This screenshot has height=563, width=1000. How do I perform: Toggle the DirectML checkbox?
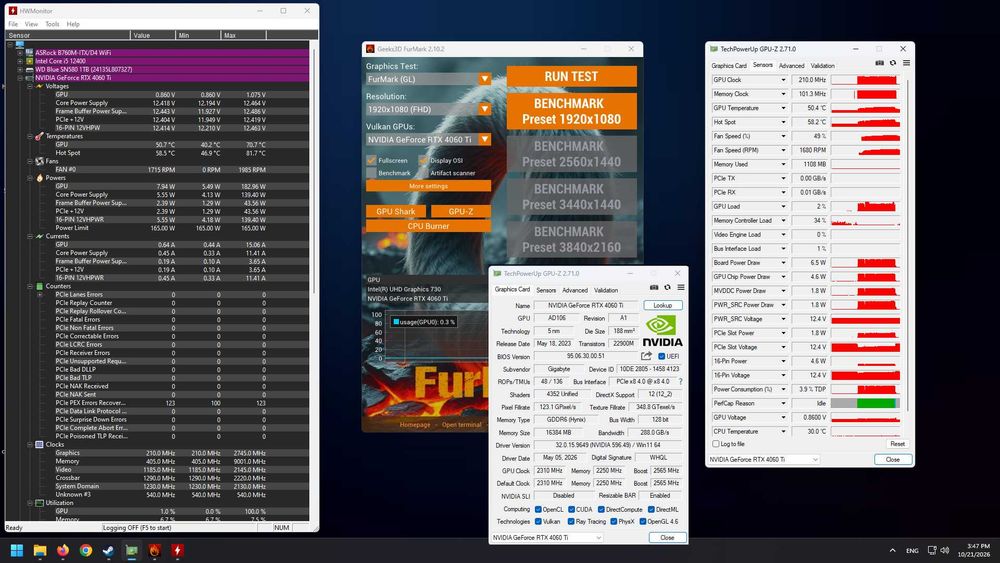(x=651, y=509)
